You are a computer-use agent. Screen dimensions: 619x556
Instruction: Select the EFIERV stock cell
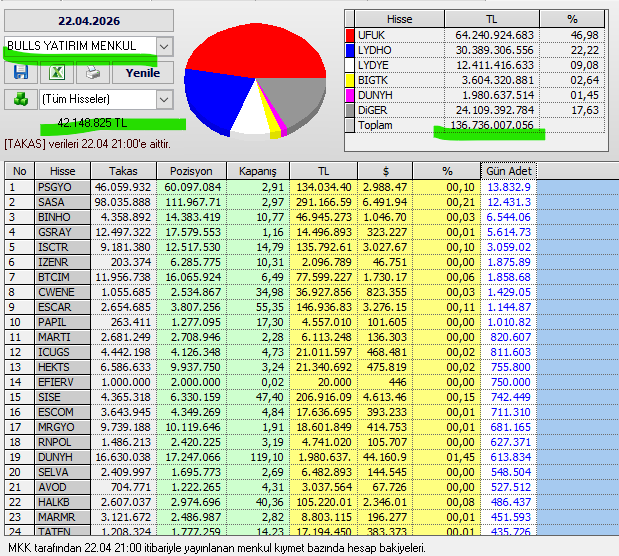coord(62,382)
